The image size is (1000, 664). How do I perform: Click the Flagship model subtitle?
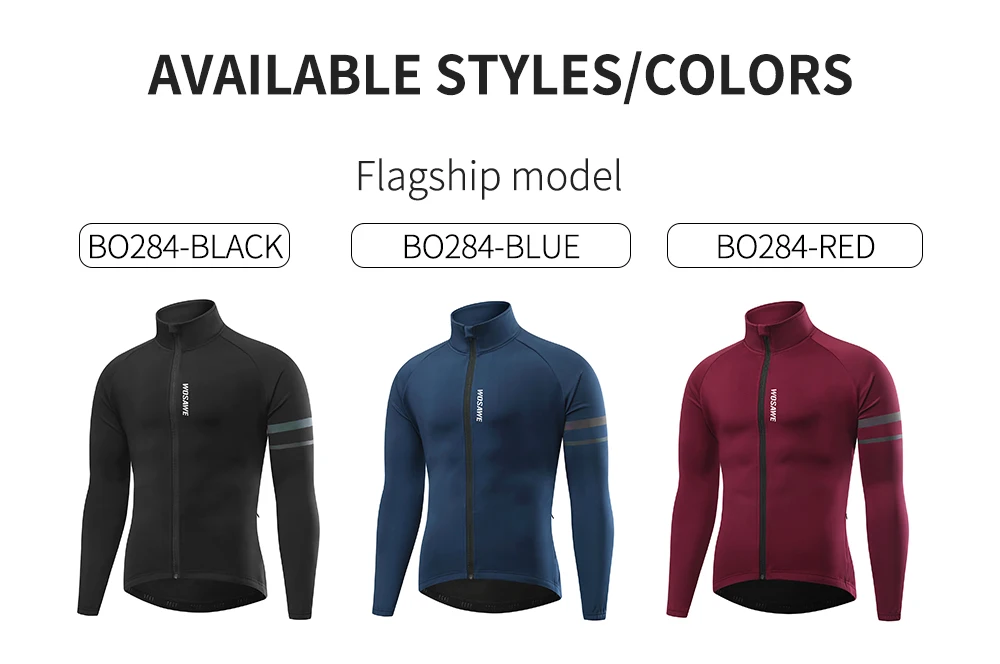coord(489,176)
